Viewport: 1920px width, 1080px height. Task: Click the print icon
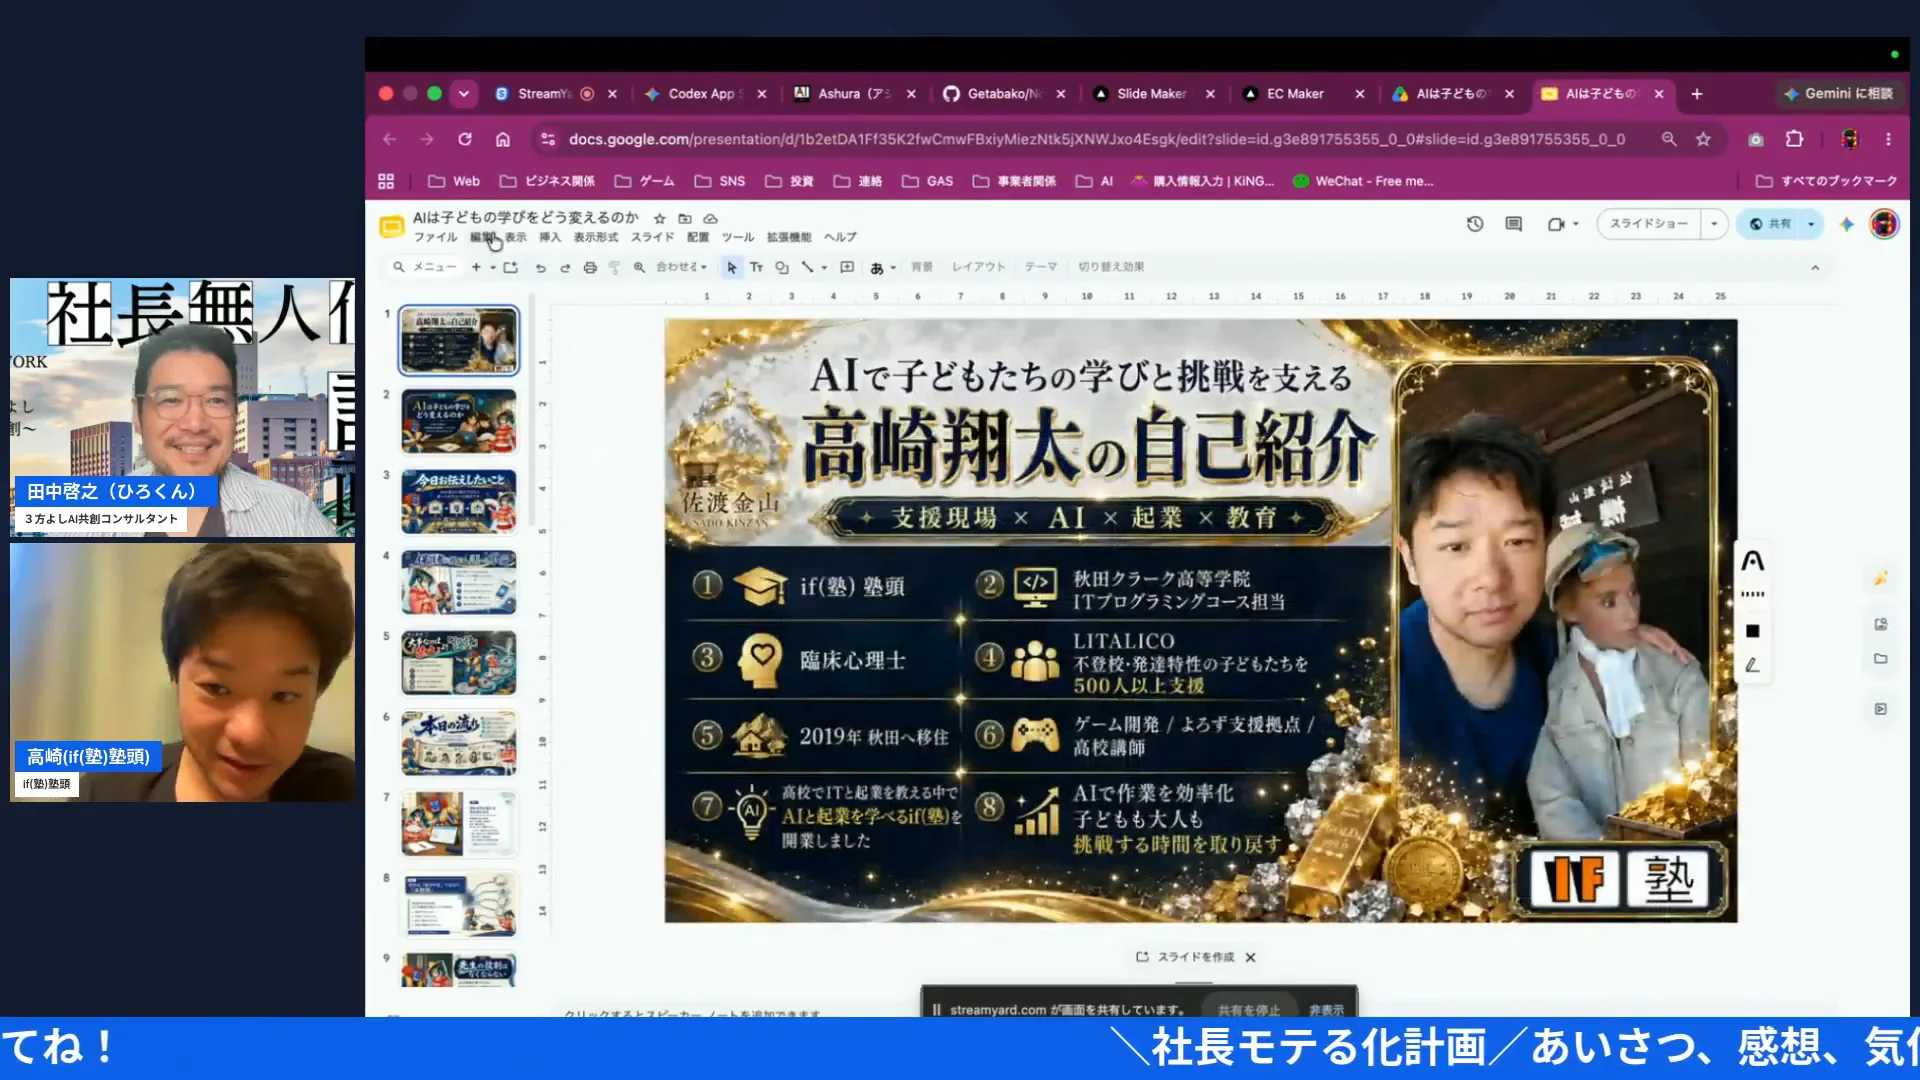click(x=590, y=268)
